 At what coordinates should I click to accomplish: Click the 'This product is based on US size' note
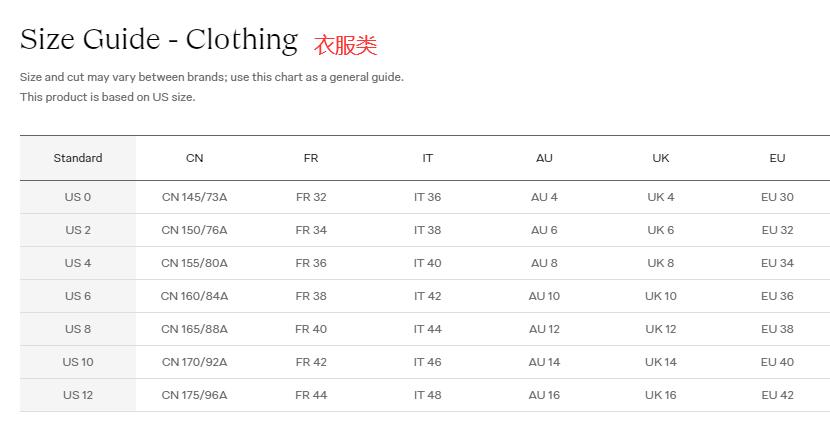[x=108, y=97]
